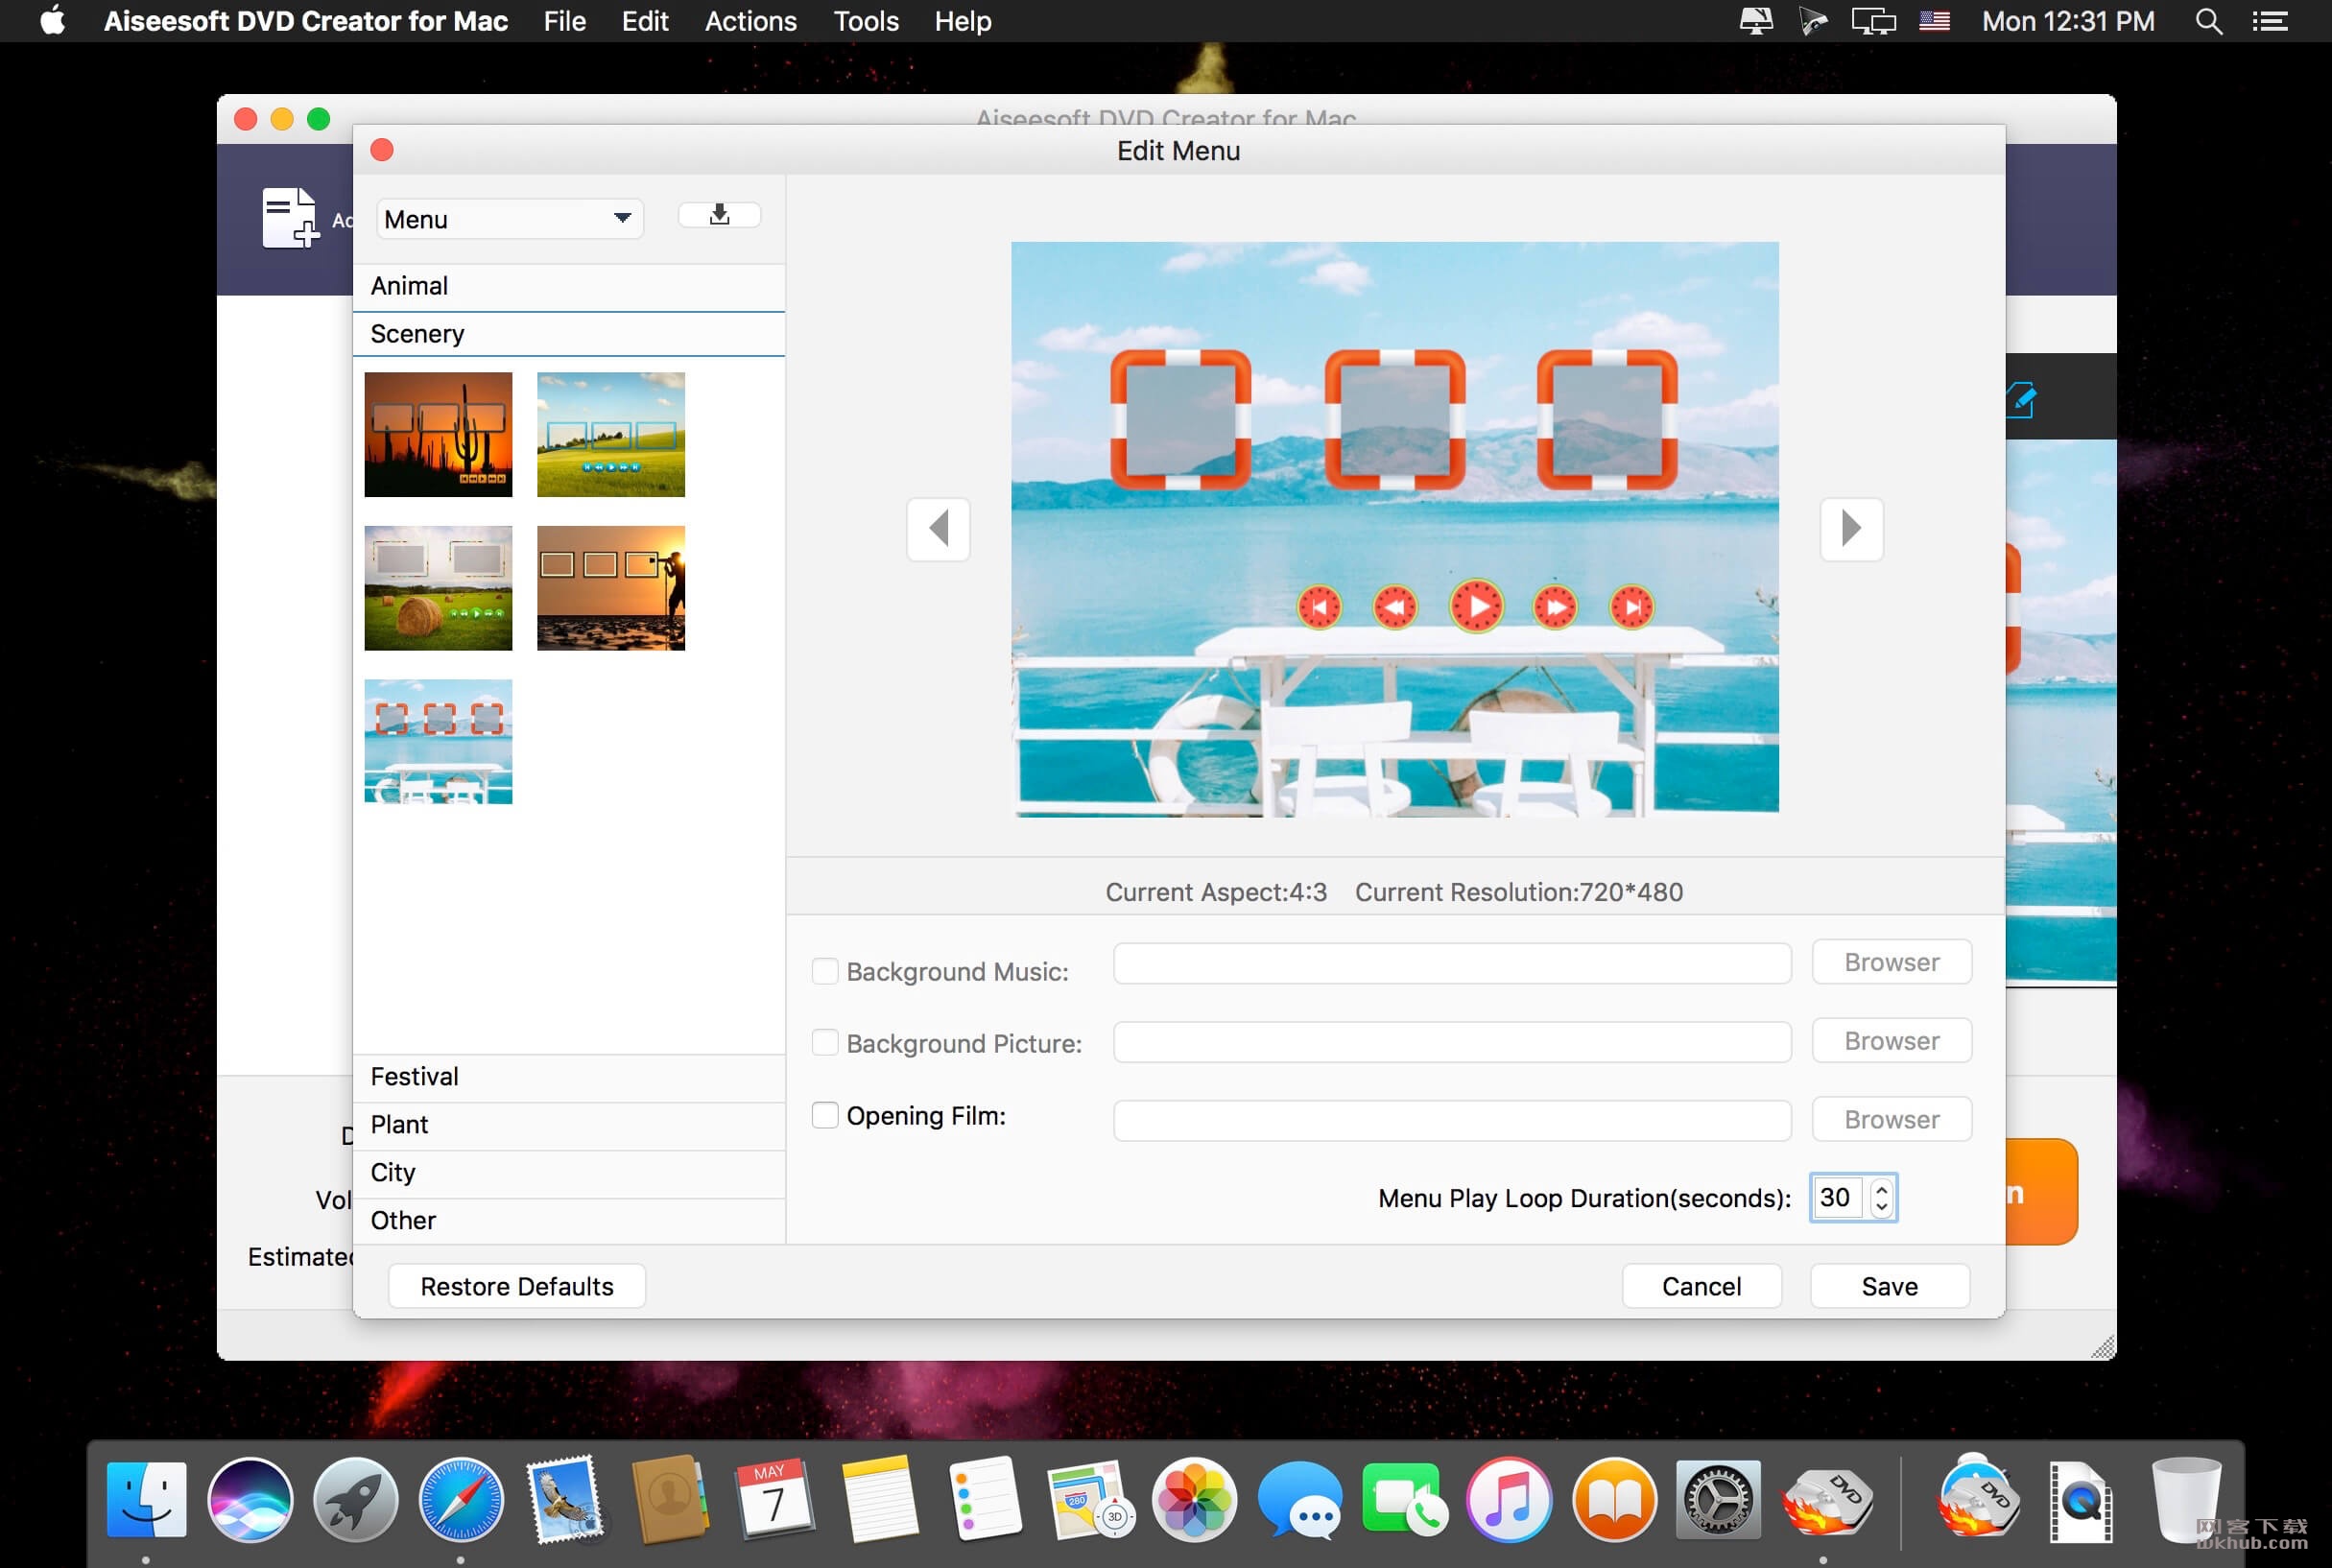Select the blue sea deck template
Image resolution: width=2332 pixels, height=1568 pixels.
point(438,742)
